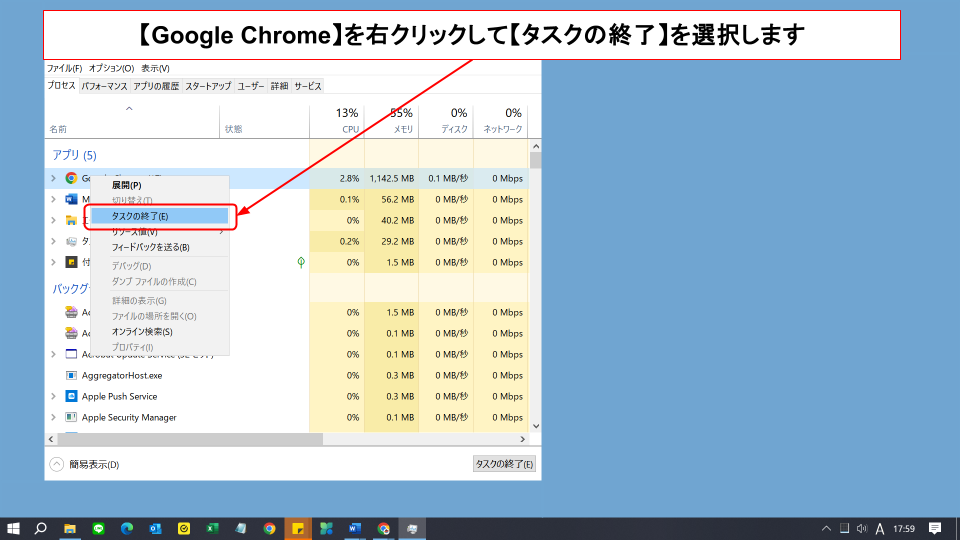Viewport: 960px width, 540px height.
Task: Expand the Apple Security Manager row
Action: 54,417
